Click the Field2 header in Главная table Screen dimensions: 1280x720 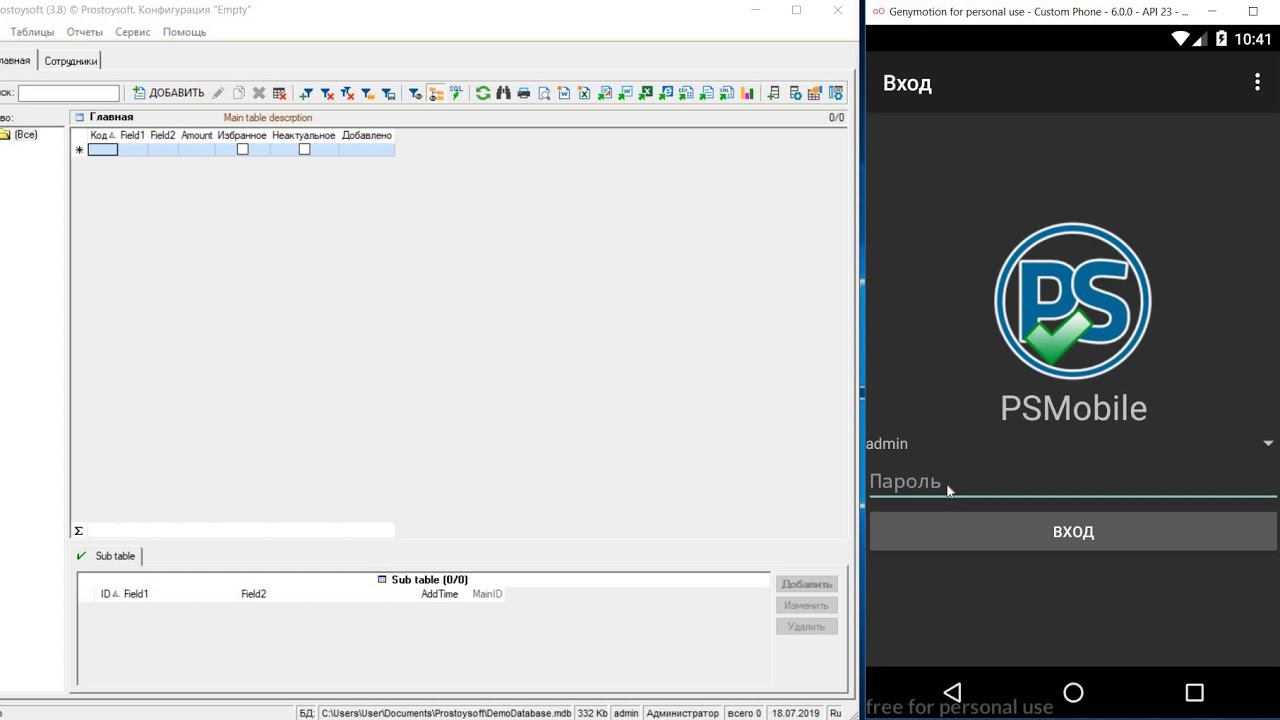(163, 135)
